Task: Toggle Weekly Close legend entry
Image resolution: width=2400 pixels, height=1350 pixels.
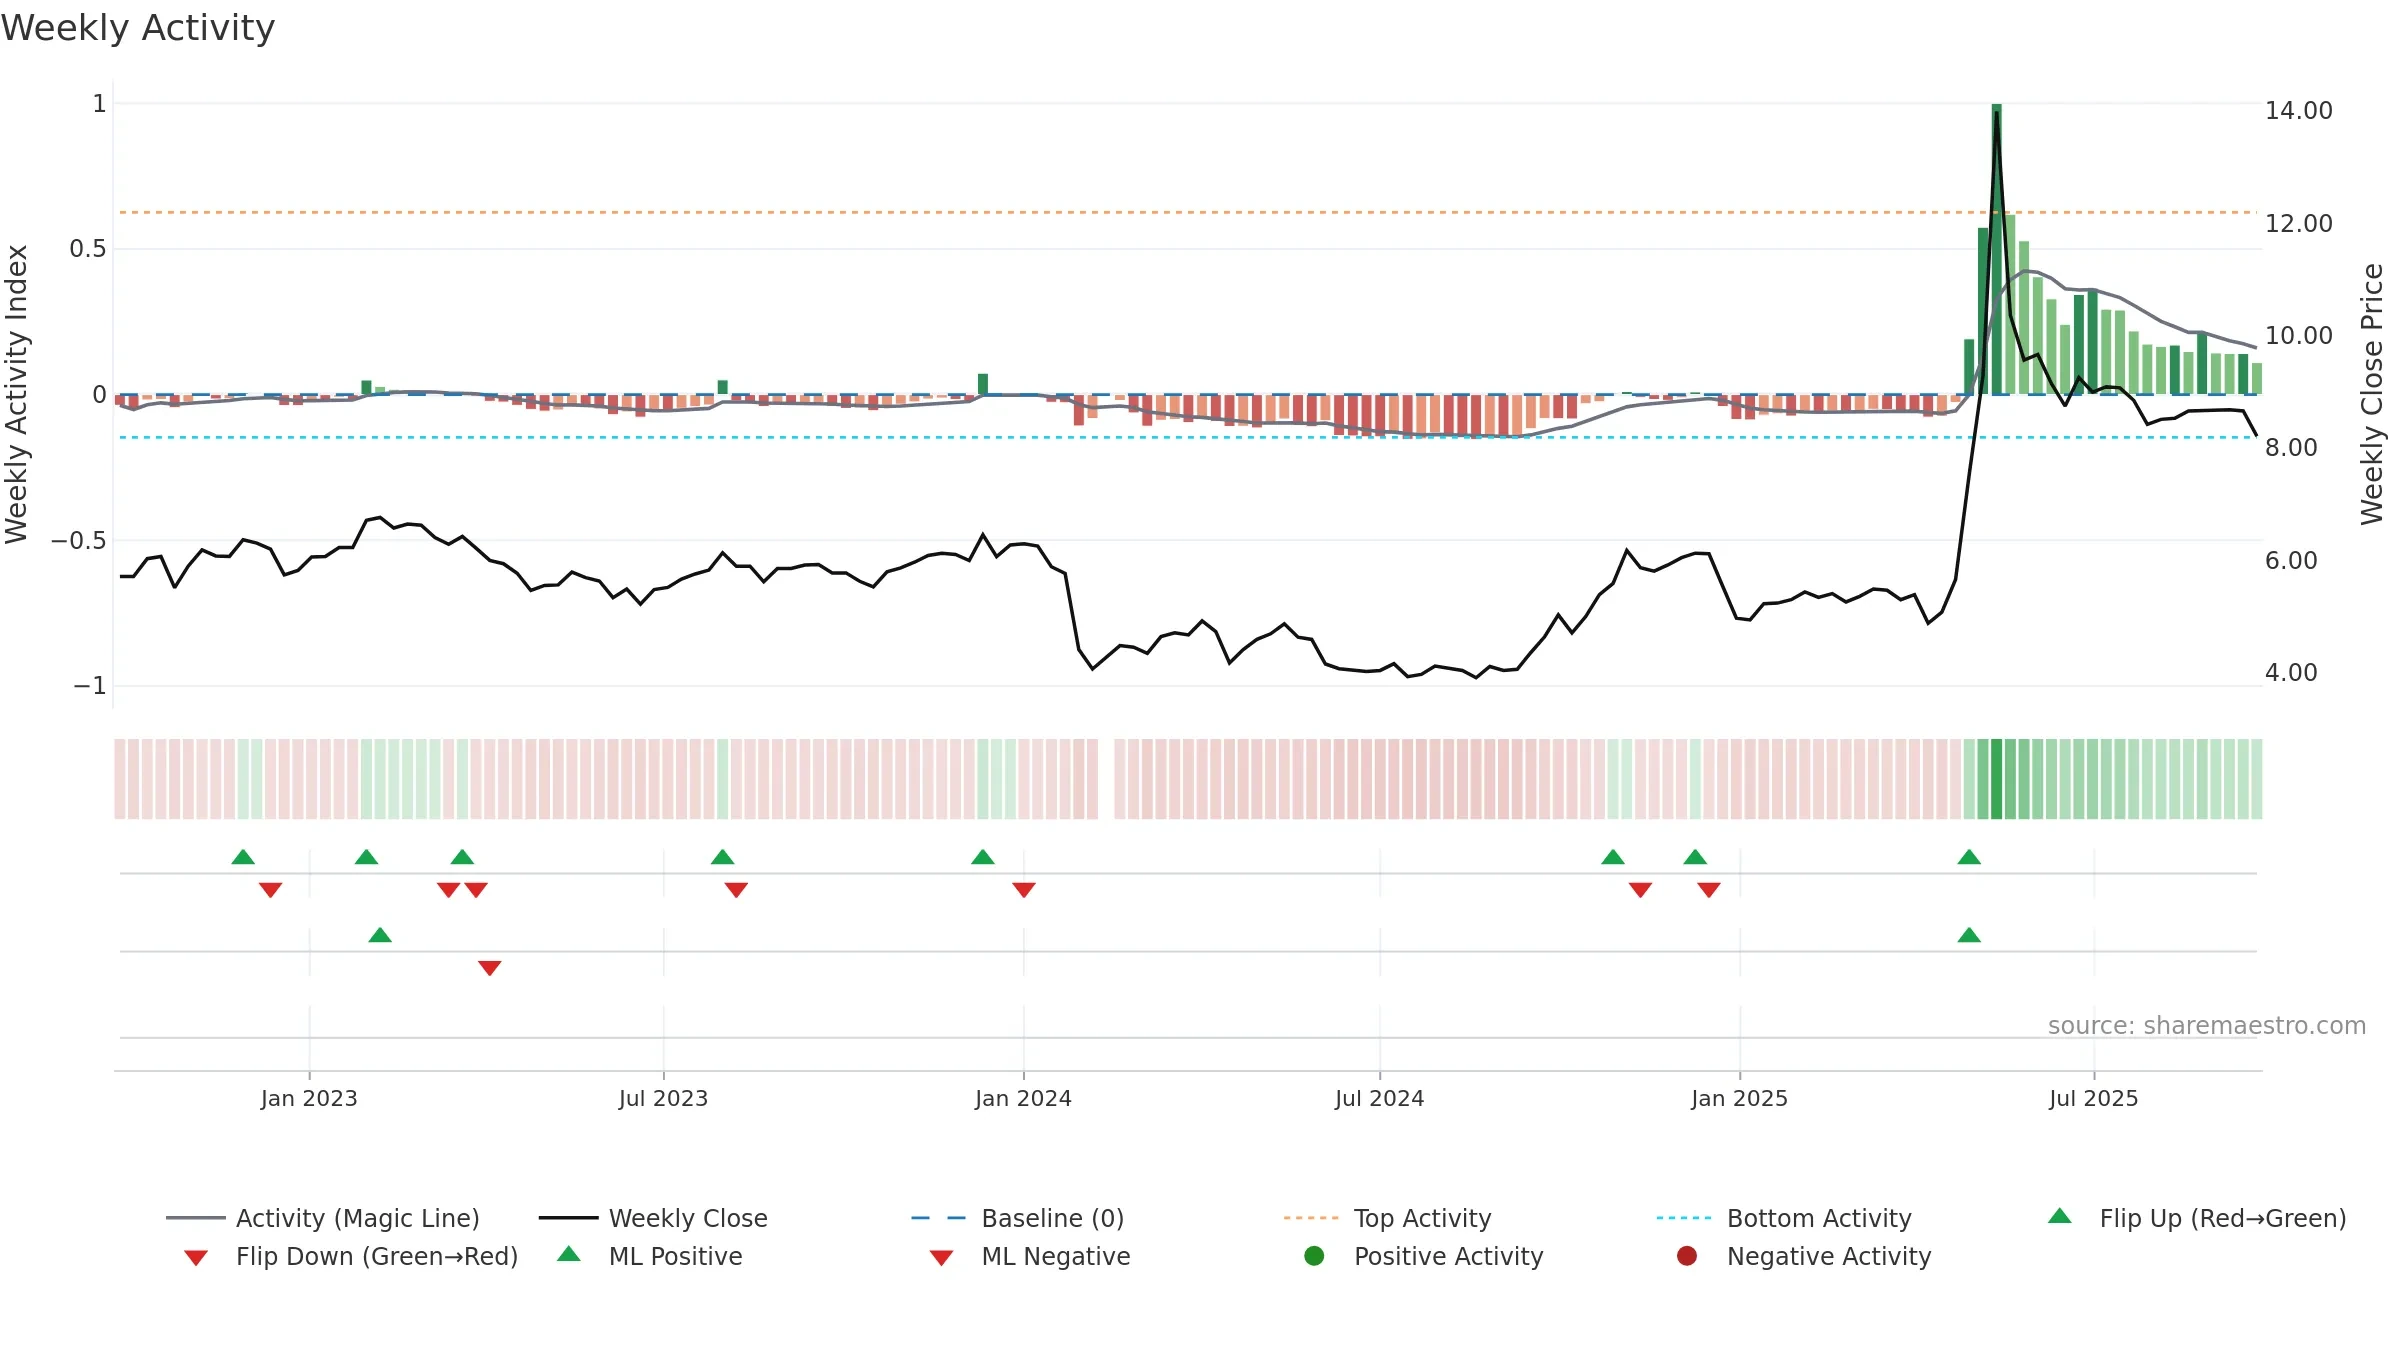Action: tap(653, 1218)
